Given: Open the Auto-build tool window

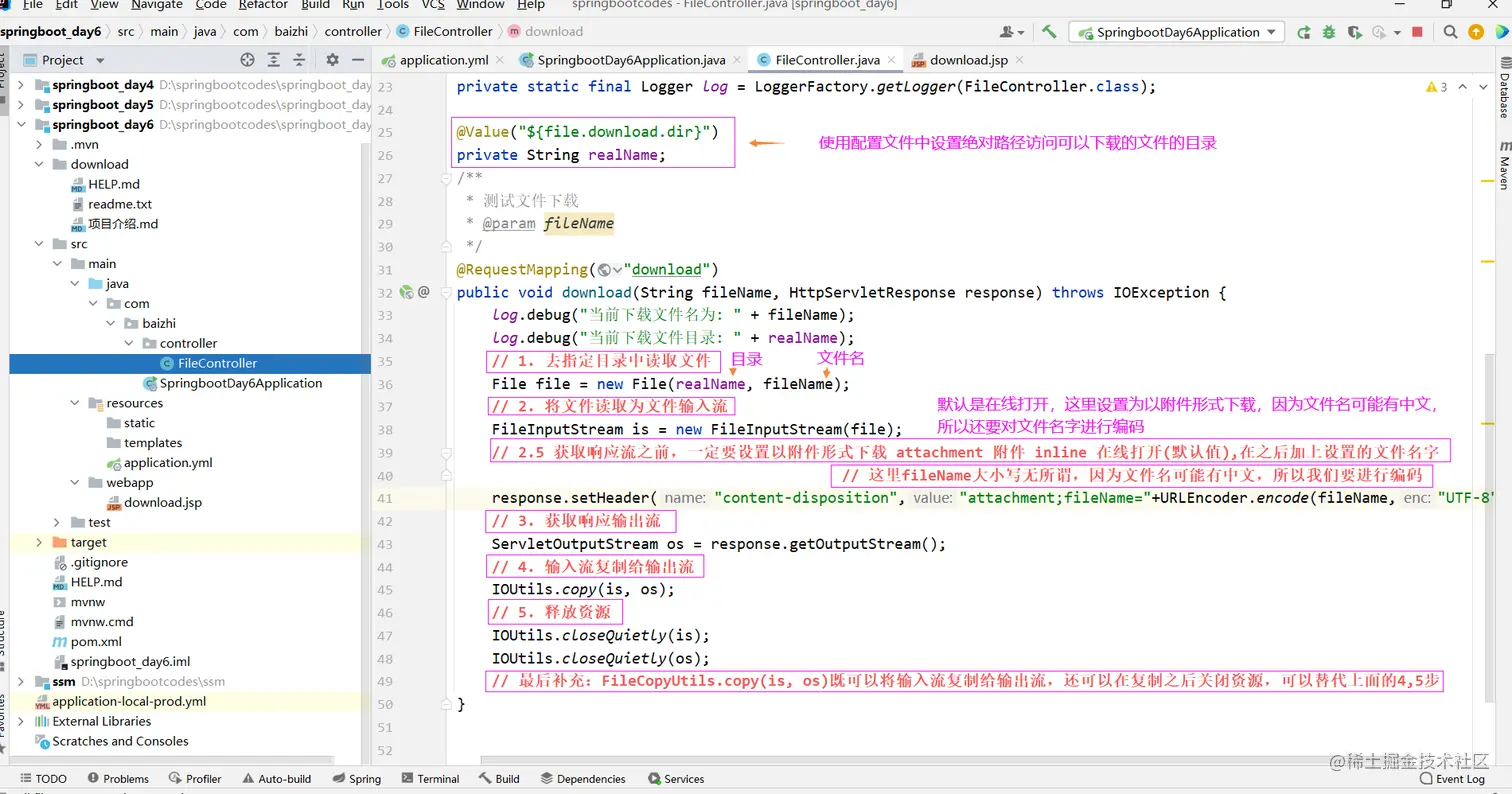Looking at the screenshot, I should tap(275, 778).
